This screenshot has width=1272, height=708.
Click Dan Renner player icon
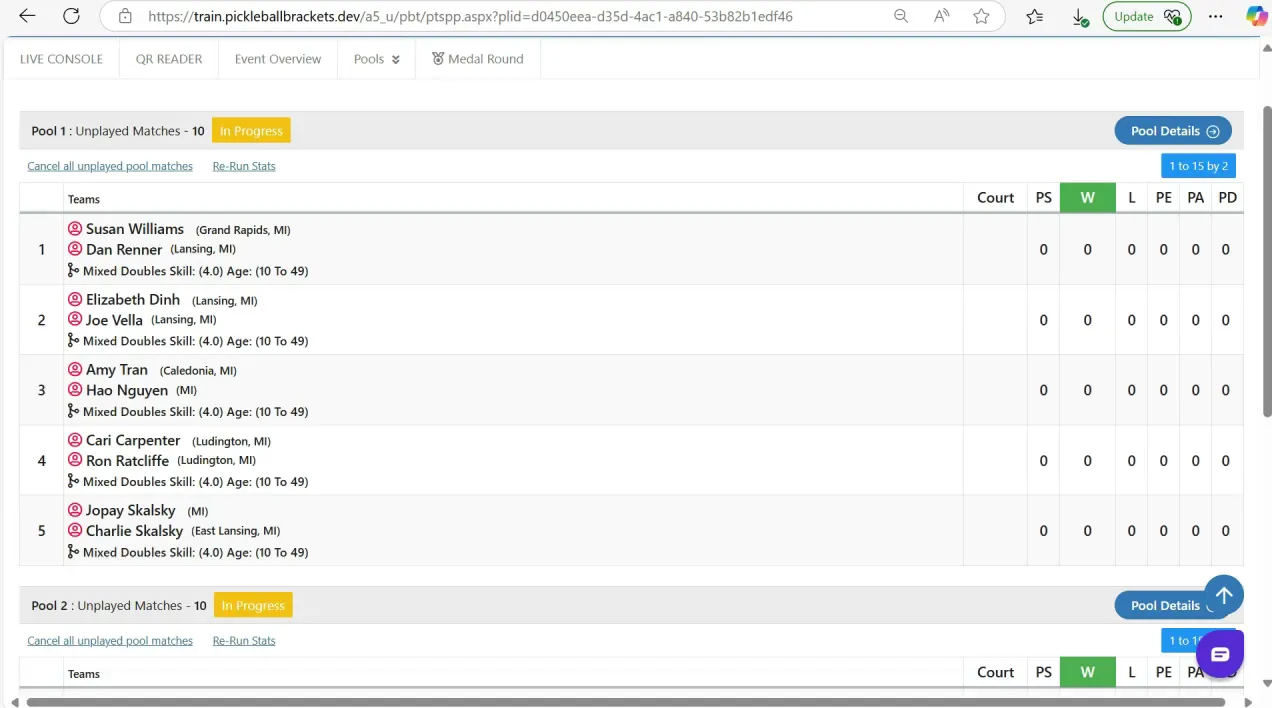tap(75, 249)
